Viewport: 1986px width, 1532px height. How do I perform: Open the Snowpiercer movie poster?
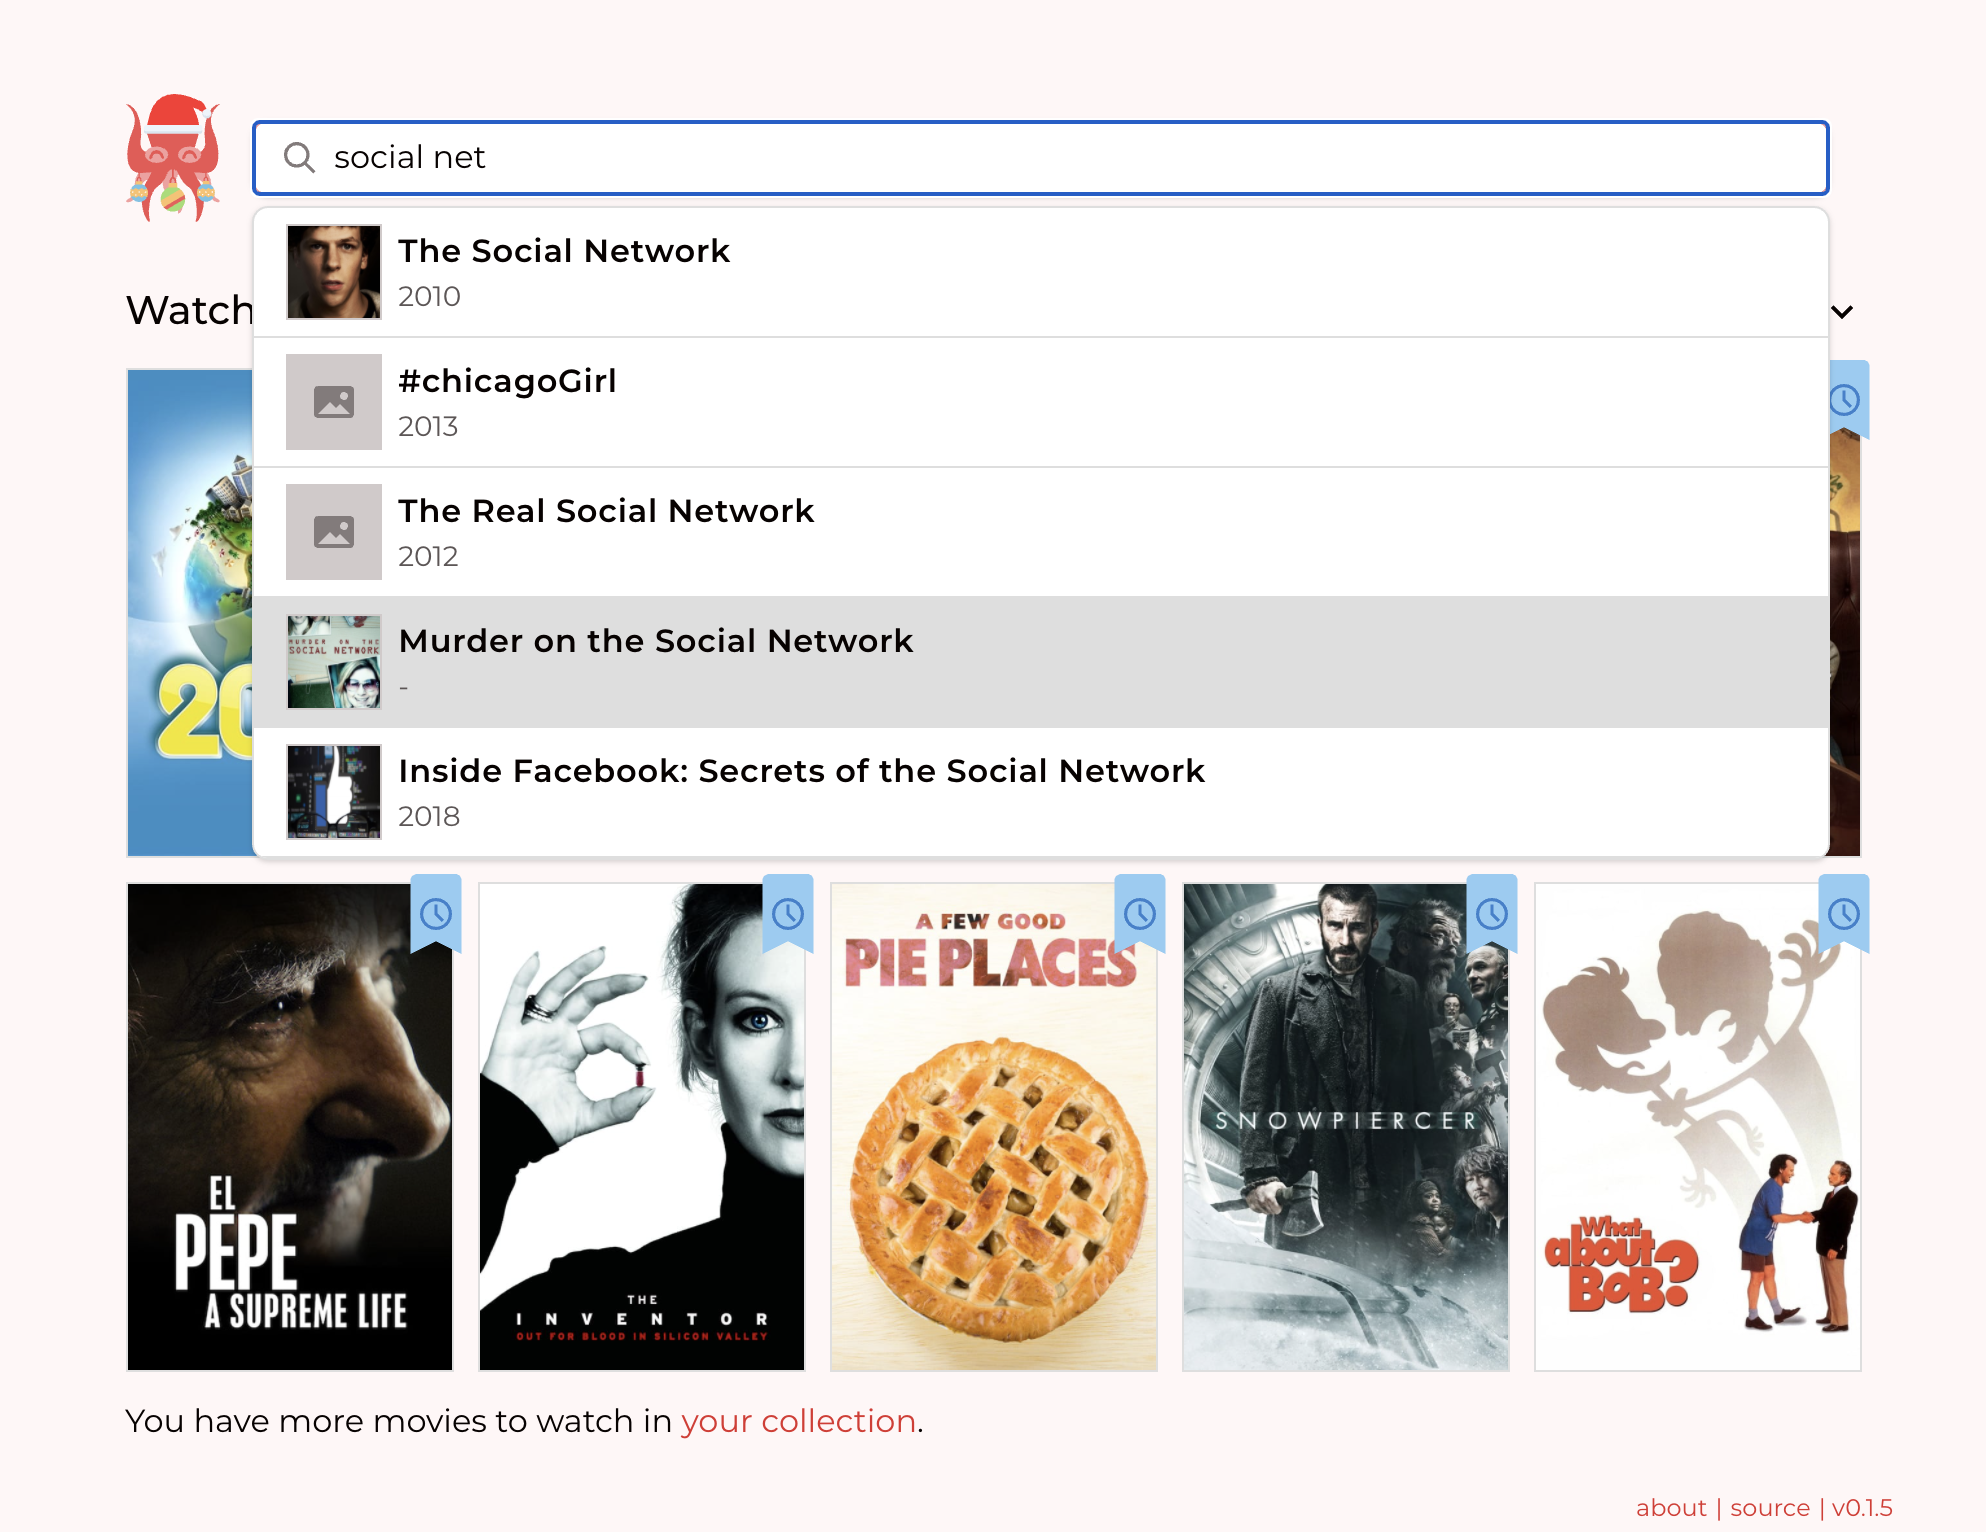pyautogui.click(x=1346, y=1127)
